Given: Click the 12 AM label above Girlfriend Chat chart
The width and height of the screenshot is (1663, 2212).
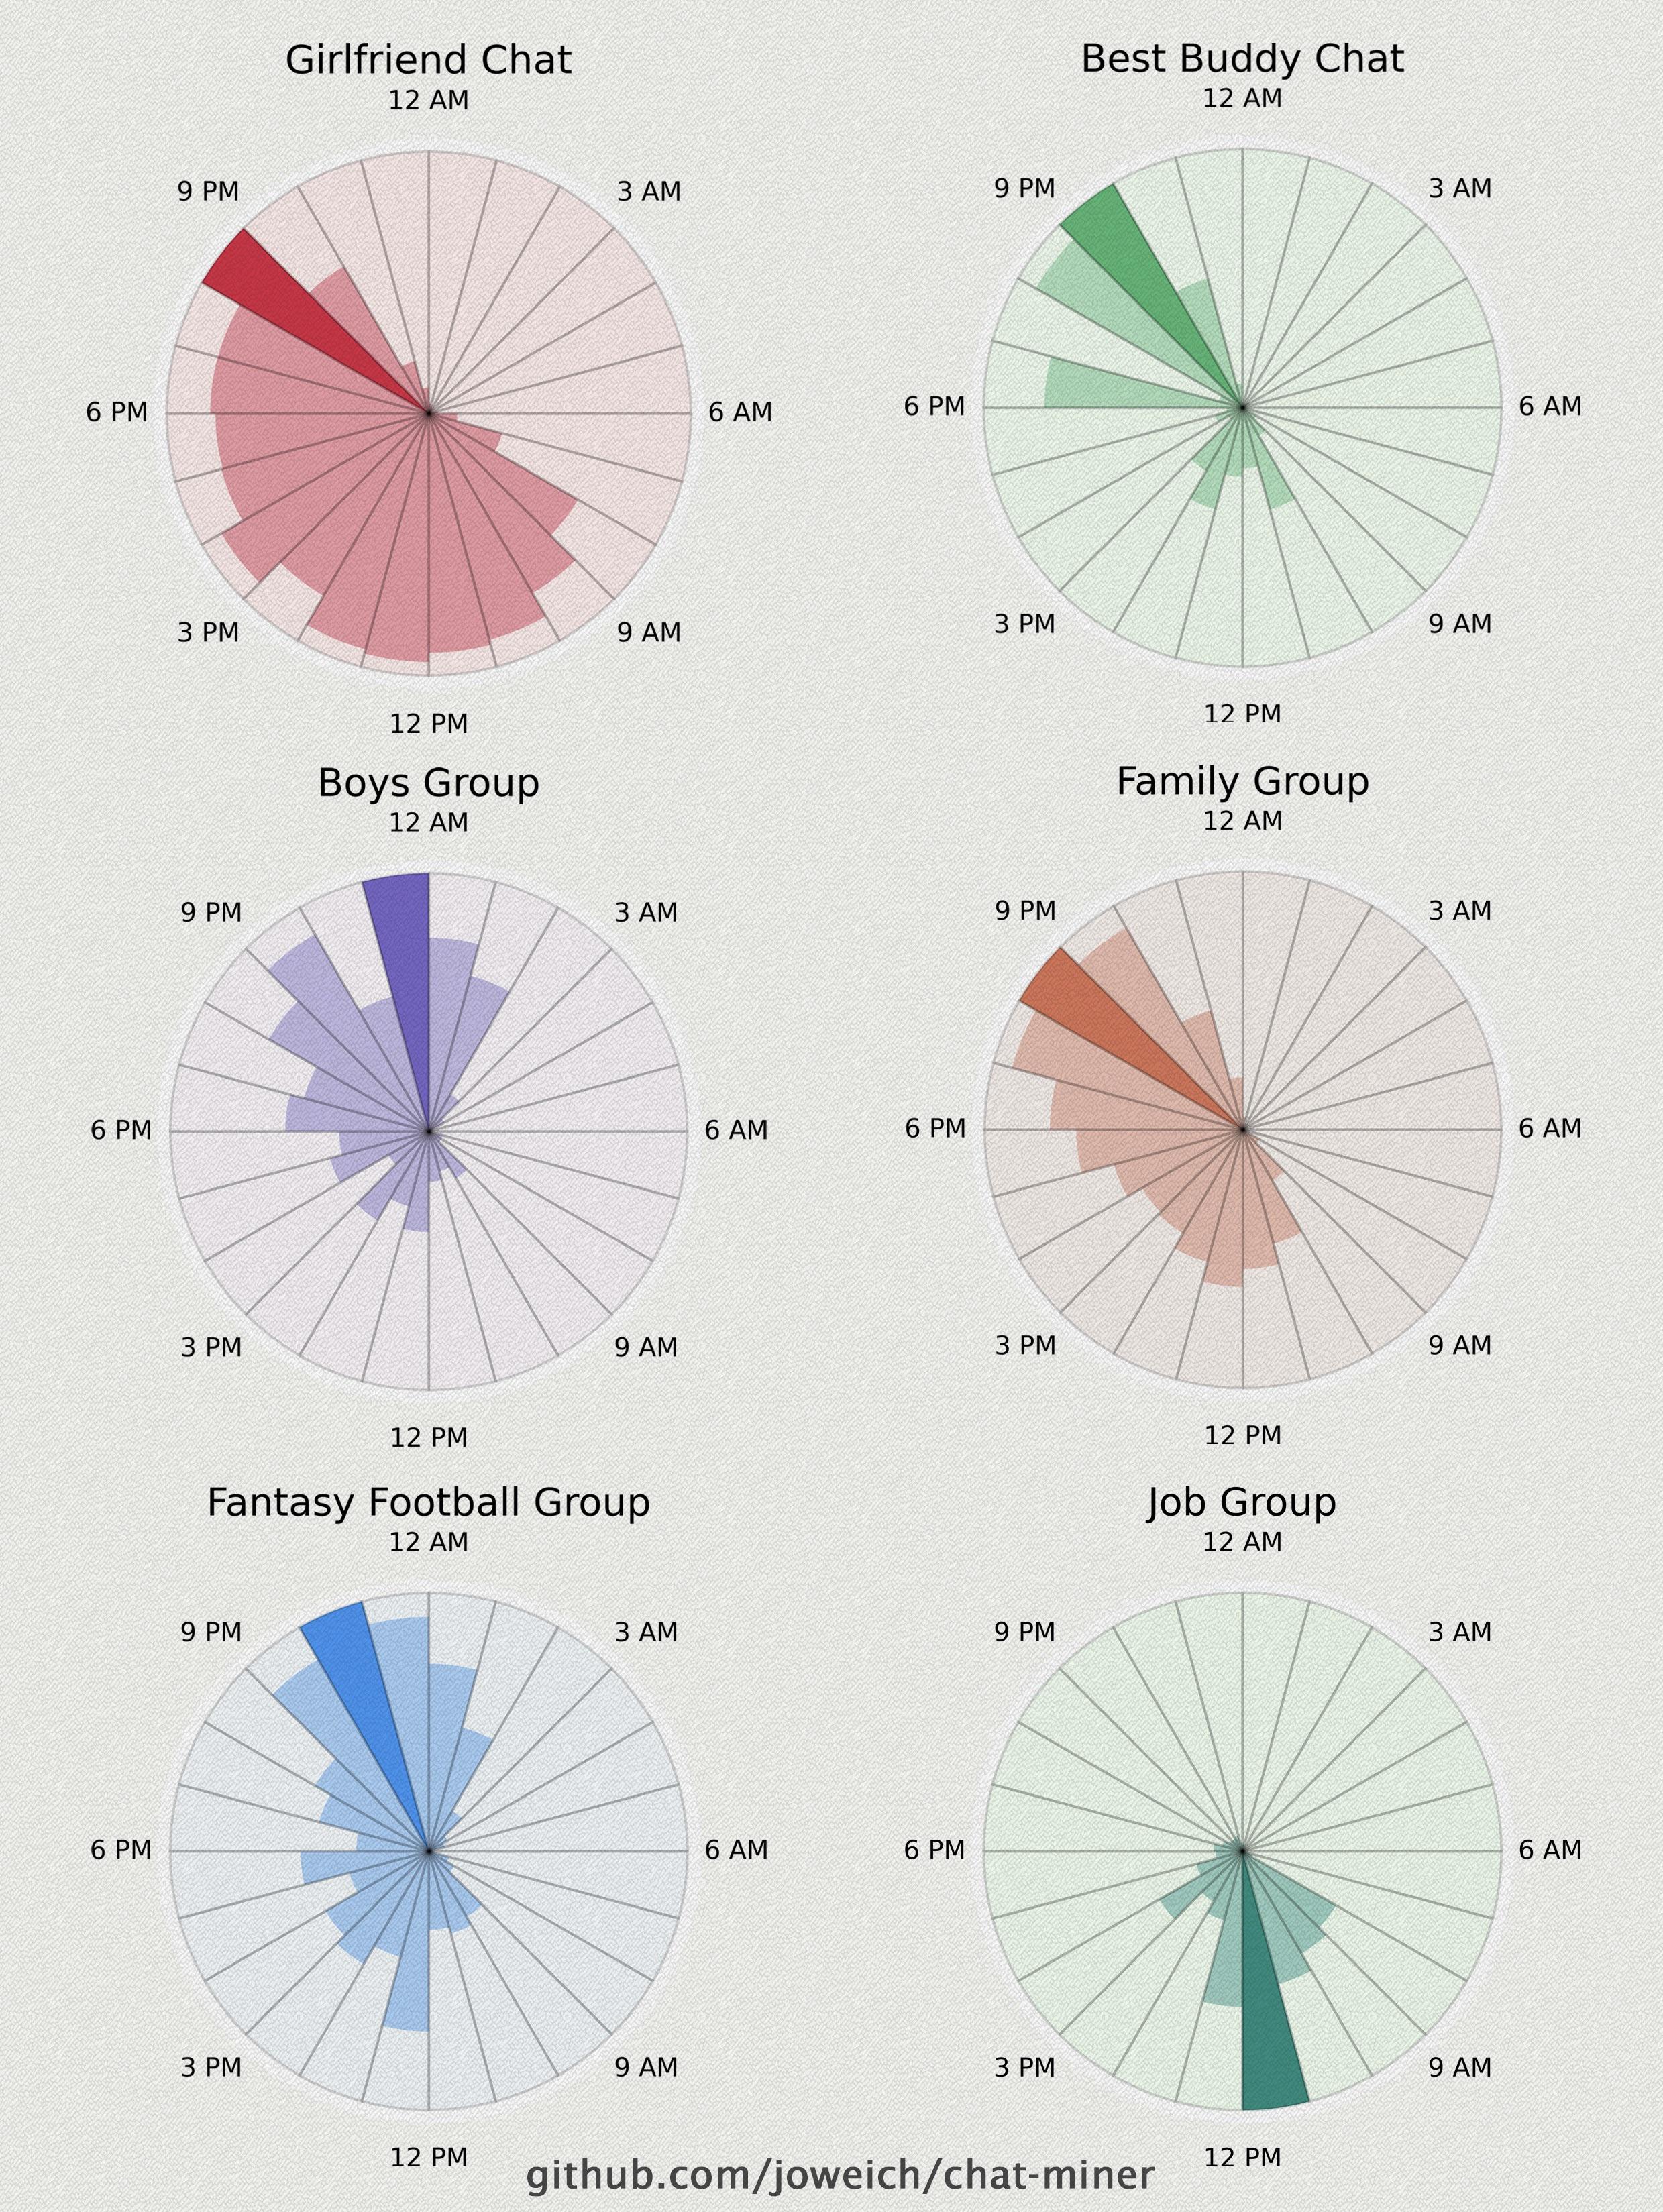Looking at the screenshot, I should (x=428, y=100).
